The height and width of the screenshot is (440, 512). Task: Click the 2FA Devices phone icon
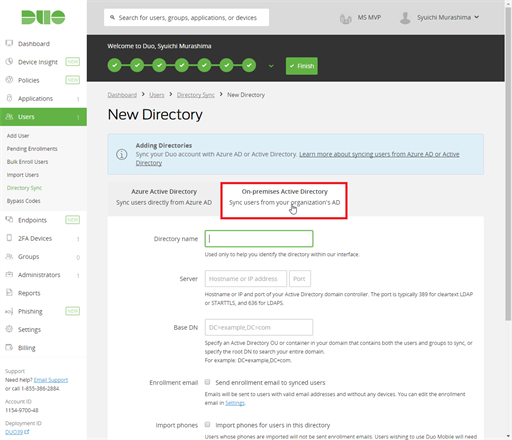9,238
